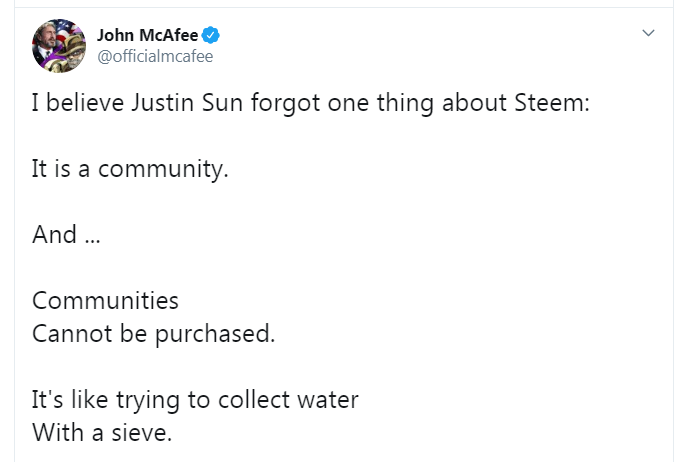Click the "And ..." line of text
682x462 pixels.
coord(68,235)
